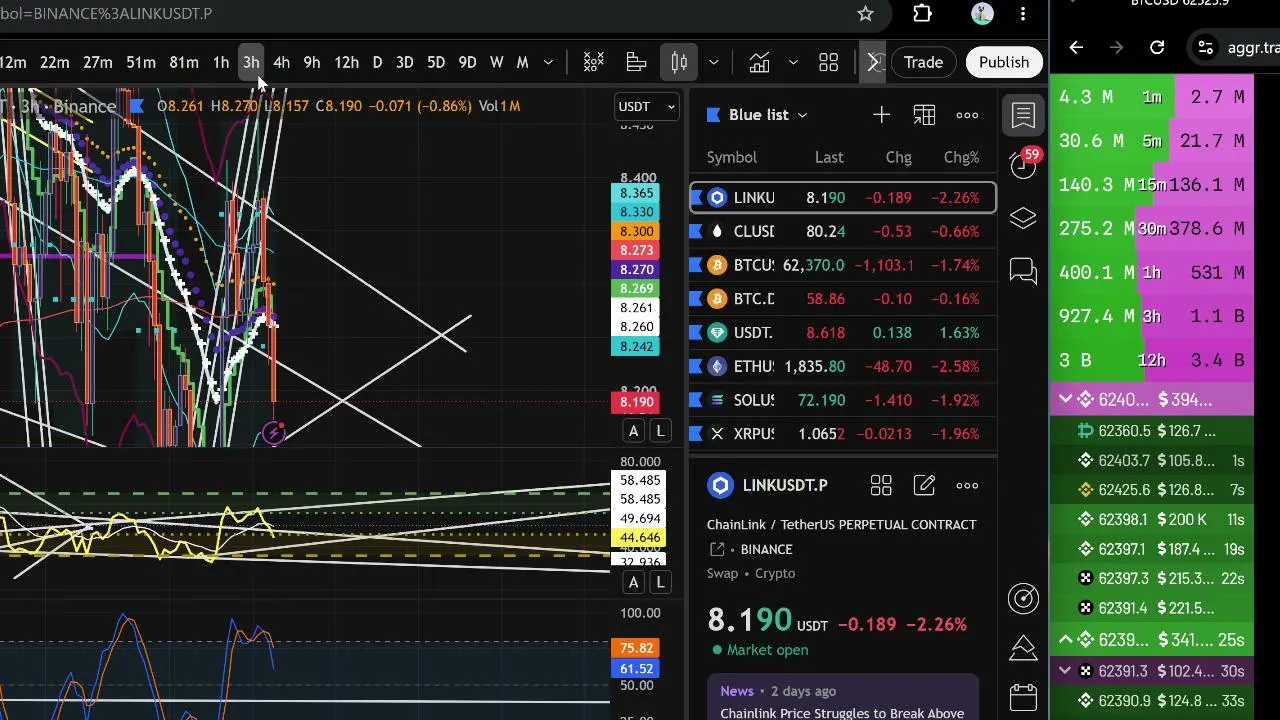Open the chart type dropdown arrow beside candles
The image size is (1280, 720).
click(x=713, y=63)
